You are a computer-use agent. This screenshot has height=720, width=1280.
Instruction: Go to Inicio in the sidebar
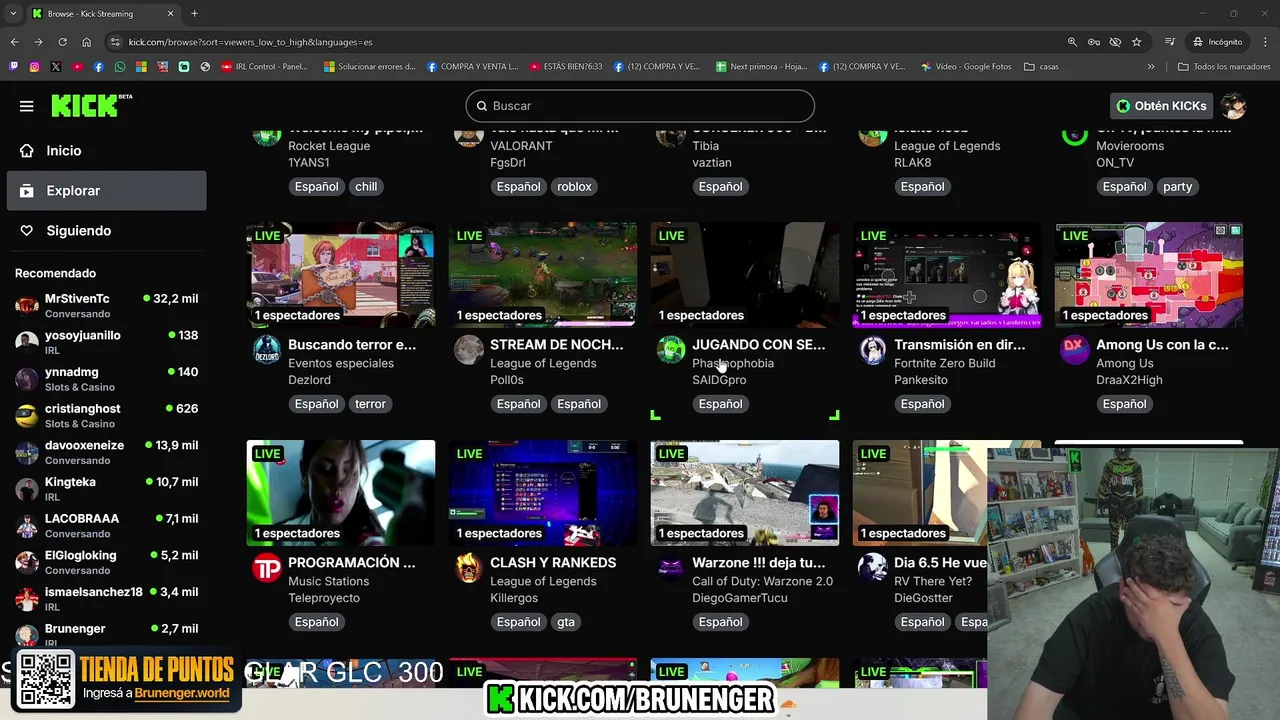point(106,151)
